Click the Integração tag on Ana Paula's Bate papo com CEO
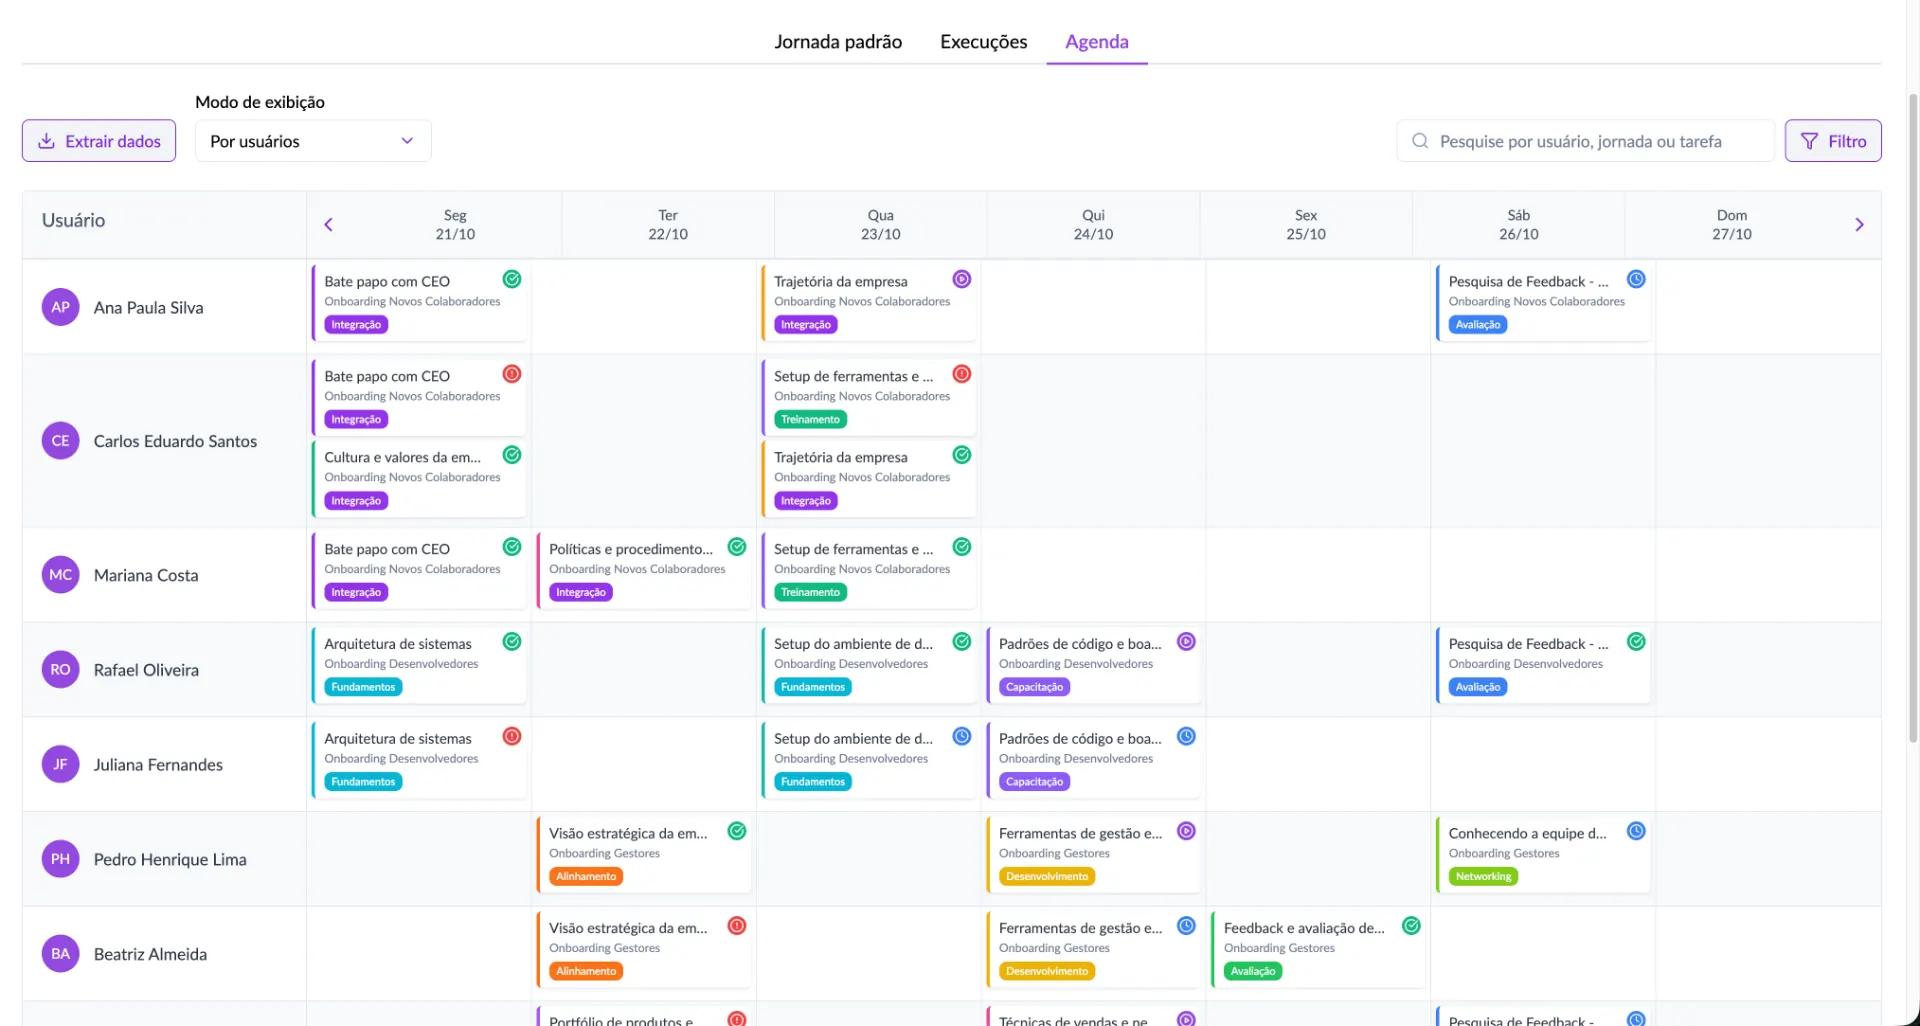Image resolution: width=1920 pixels, height=1026 pixels. tap(356, 325)
